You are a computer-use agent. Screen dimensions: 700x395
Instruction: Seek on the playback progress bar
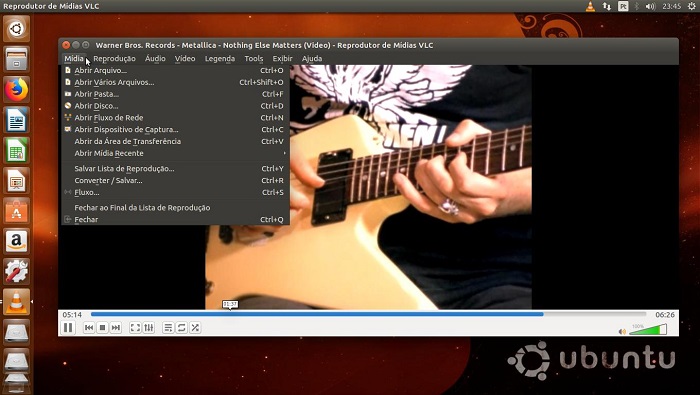(x=368, y=314)
